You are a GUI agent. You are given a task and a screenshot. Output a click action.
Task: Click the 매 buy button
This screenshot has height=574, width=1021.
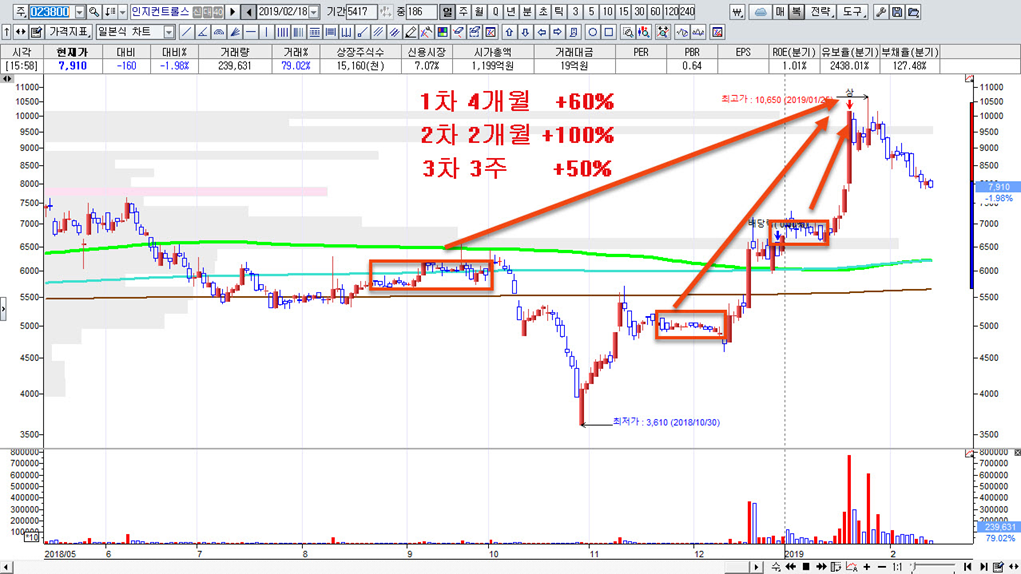coord(779,12)
